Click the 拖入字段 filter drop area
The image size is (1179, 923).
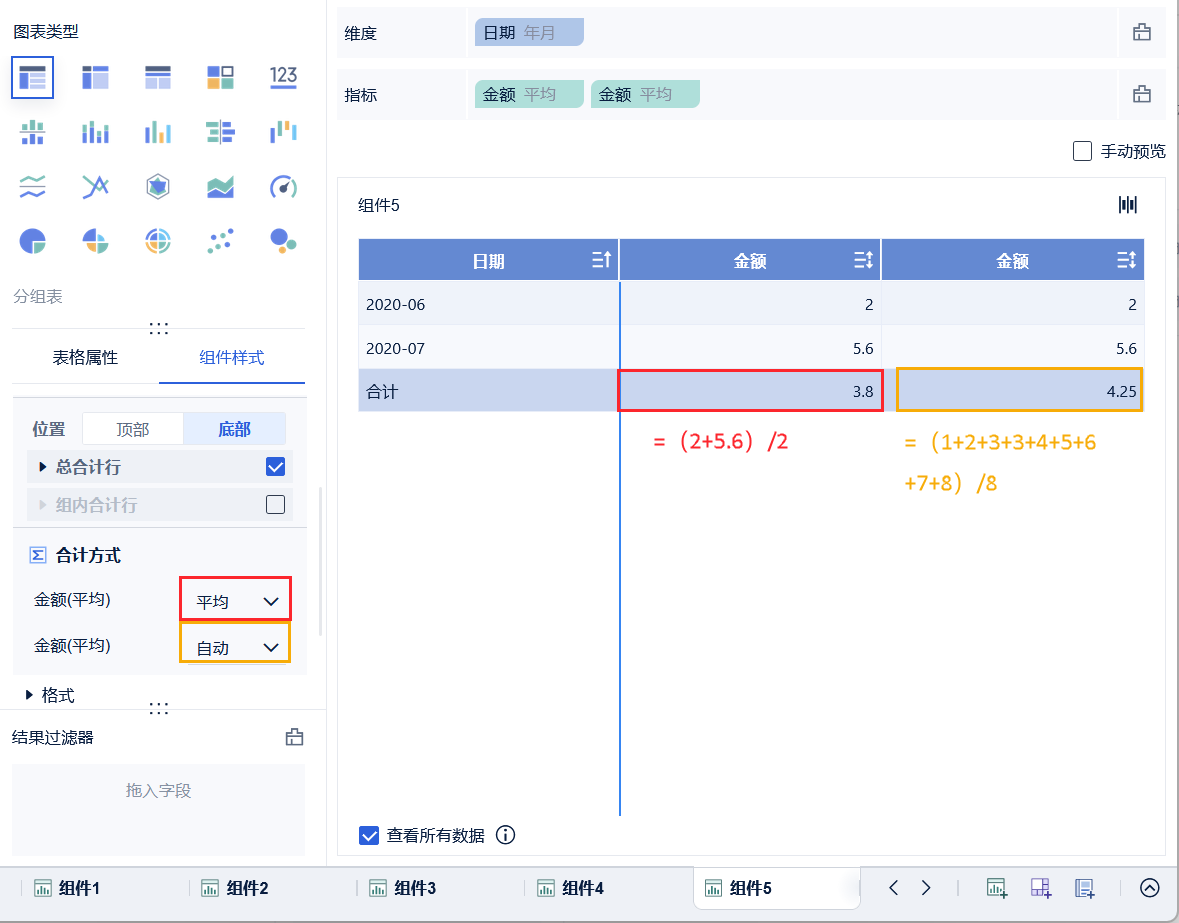158,809
